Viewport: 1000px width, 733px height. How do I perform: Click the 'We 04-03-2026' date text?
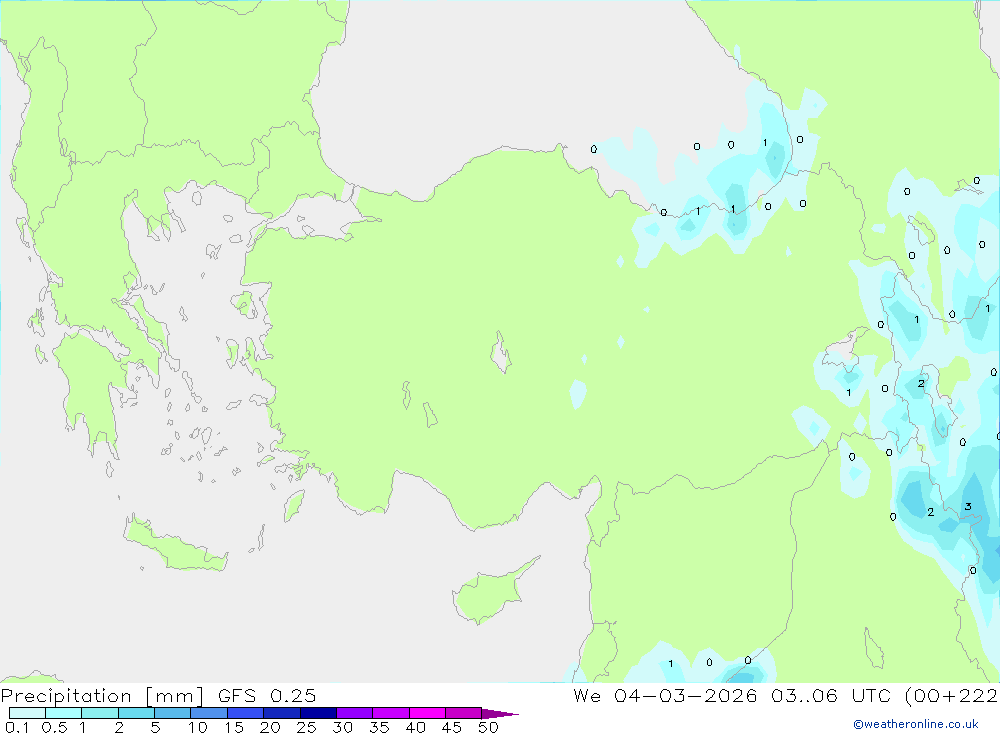(x=665, y=695)
